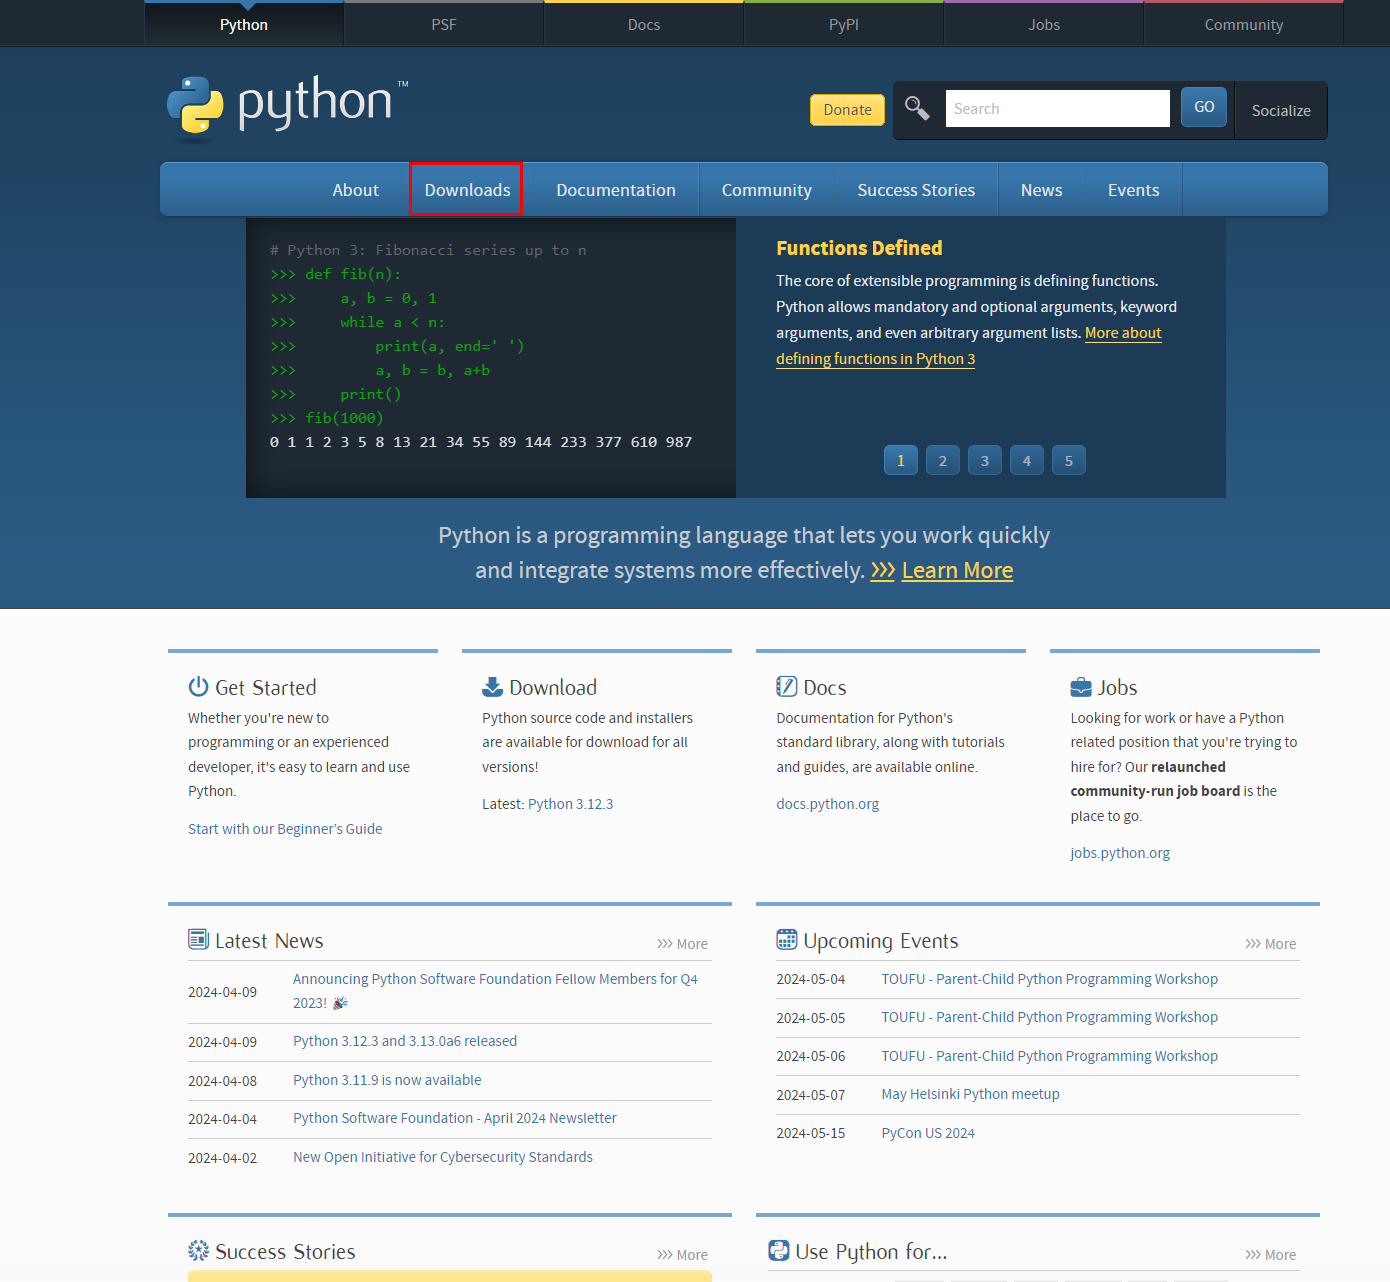Click the Download arrow icon
Image resolution: width=1390 pixels, height=1282 pixels.
point(492,687)
